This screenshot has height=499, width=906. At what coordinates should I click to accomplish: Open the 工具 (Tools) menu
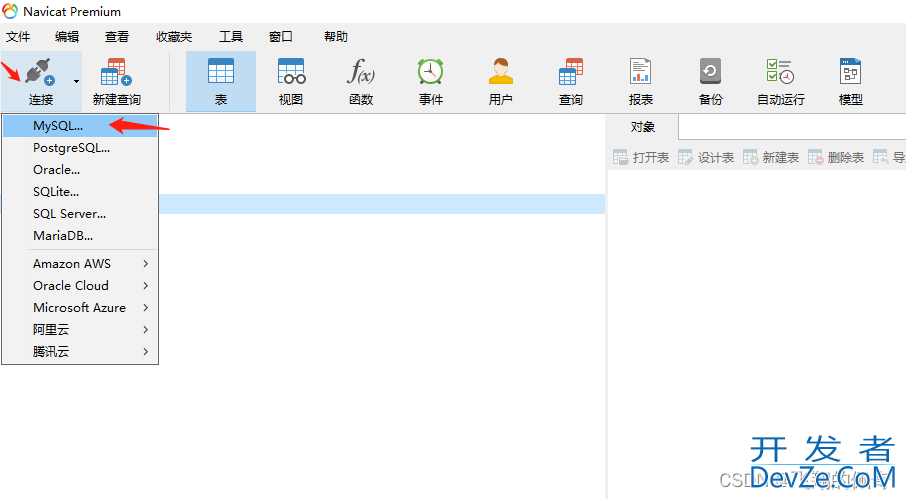(x=231, y=37)
